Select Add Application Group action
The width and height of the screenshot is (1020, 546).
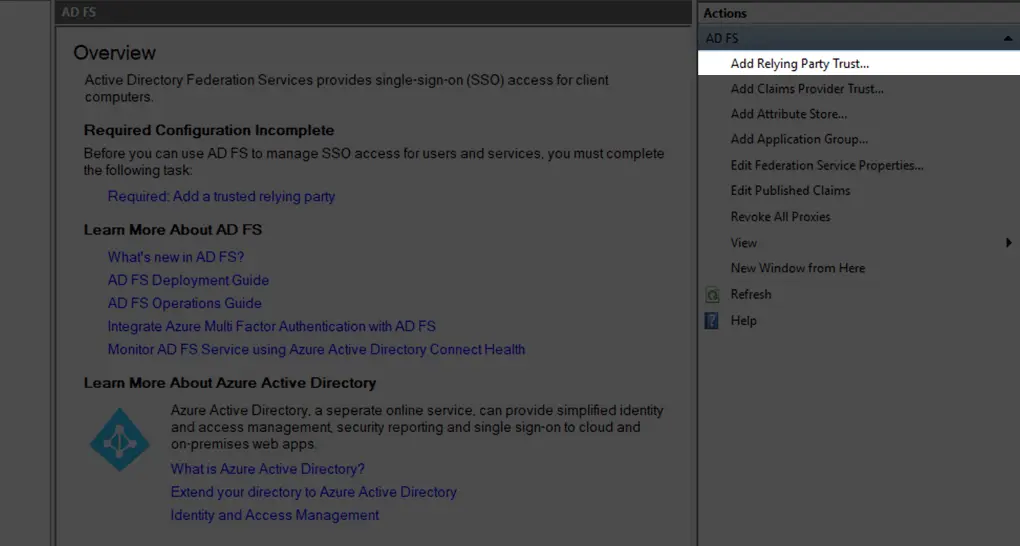click(x=799, y=140)
